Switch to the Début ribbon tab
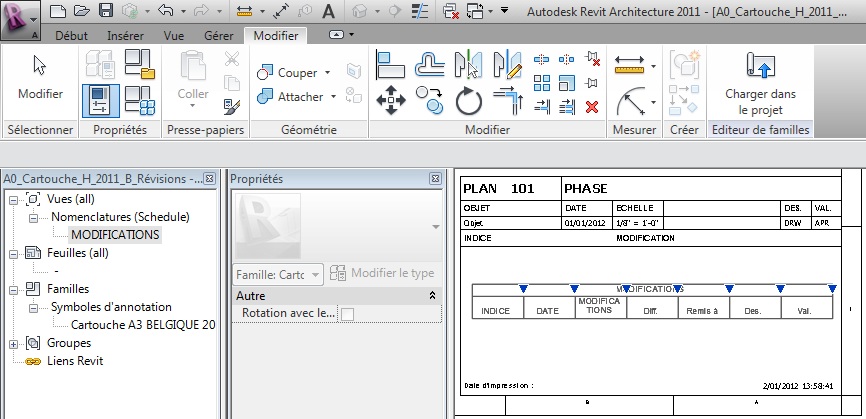Screen dimensions: 866x419 point(71,35)
